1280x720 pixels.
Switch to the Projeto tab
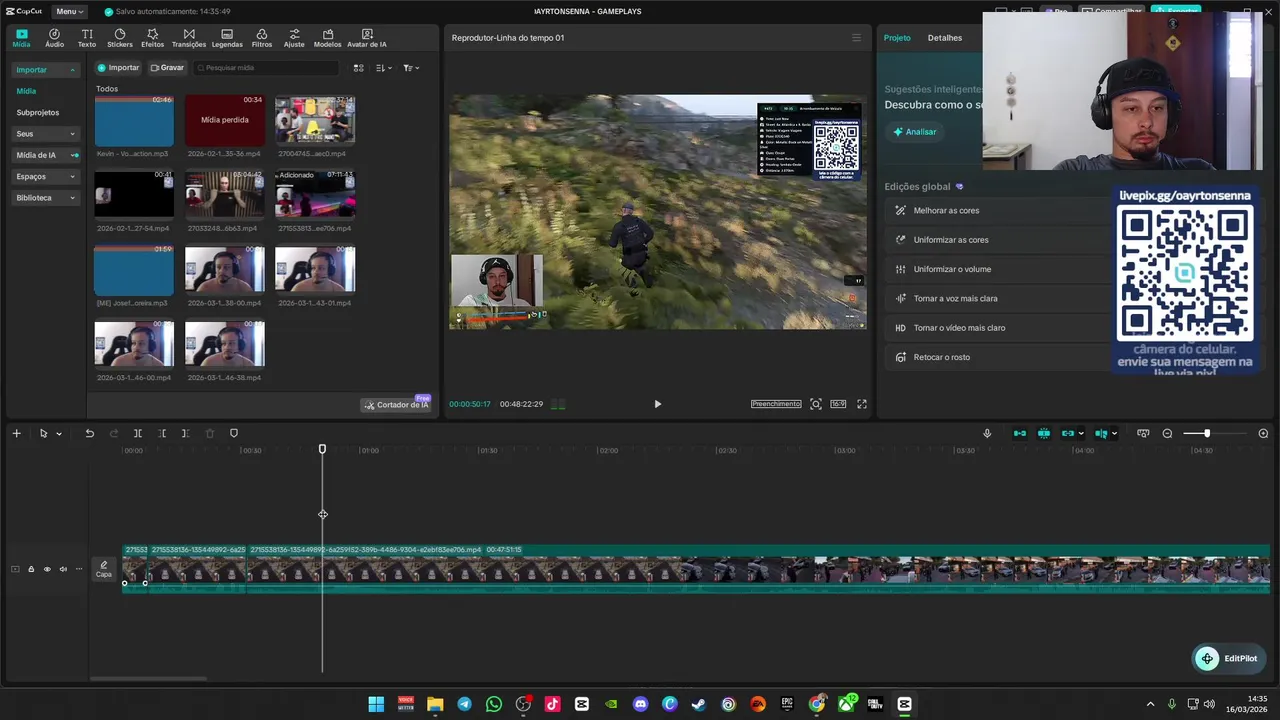897,38
